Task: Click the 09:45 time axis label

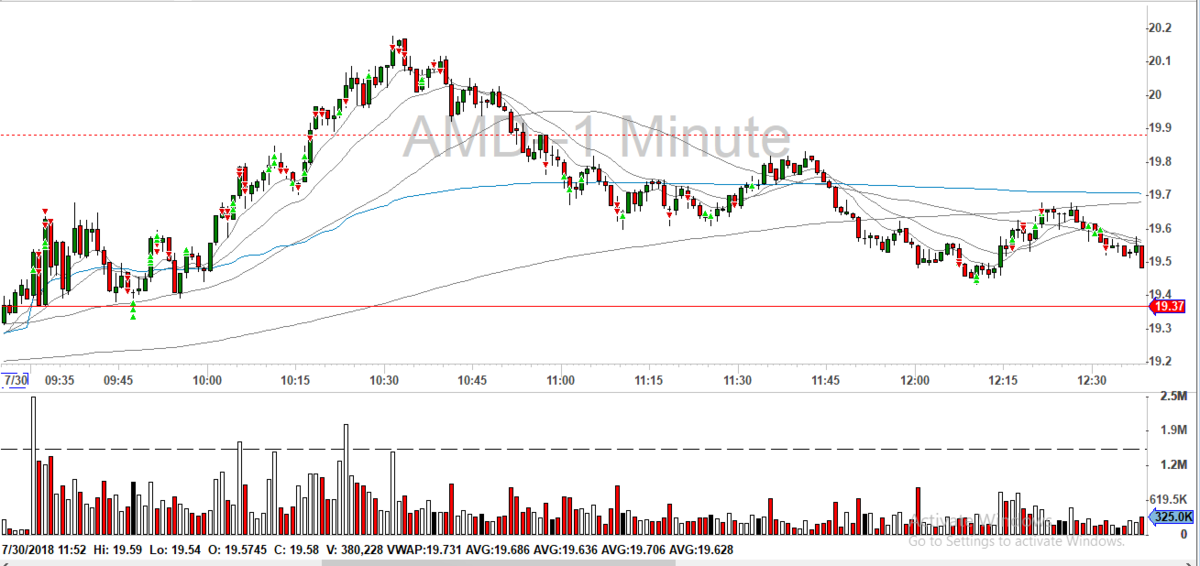Action: click(119, 380)
